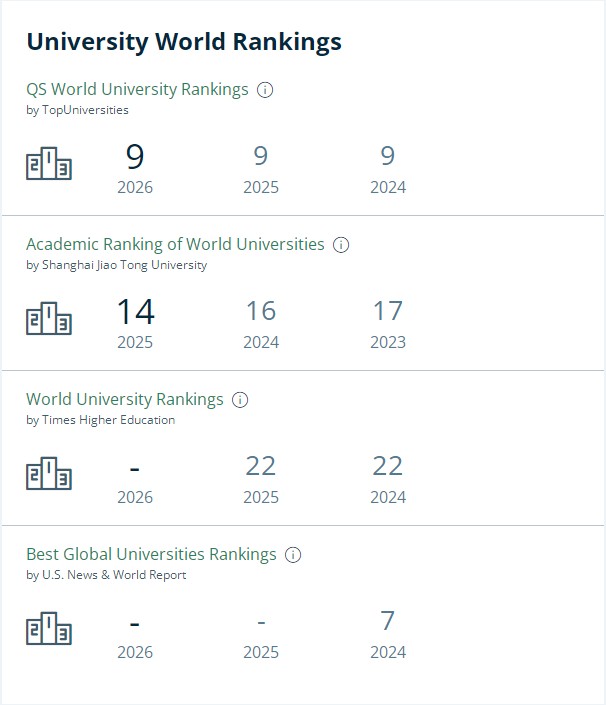Click the podium icon in U.S. News row
The height and width of the screenshot is (705, 606).
click(49, 629)
